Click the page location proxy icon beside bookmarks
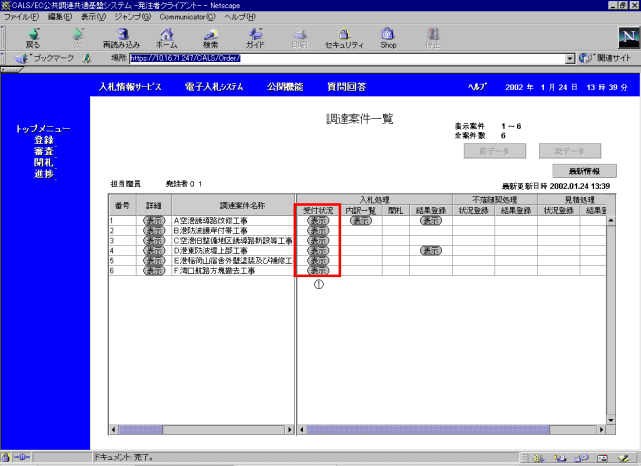The height and width of the screenshot is (466, 641). point(86,58)
